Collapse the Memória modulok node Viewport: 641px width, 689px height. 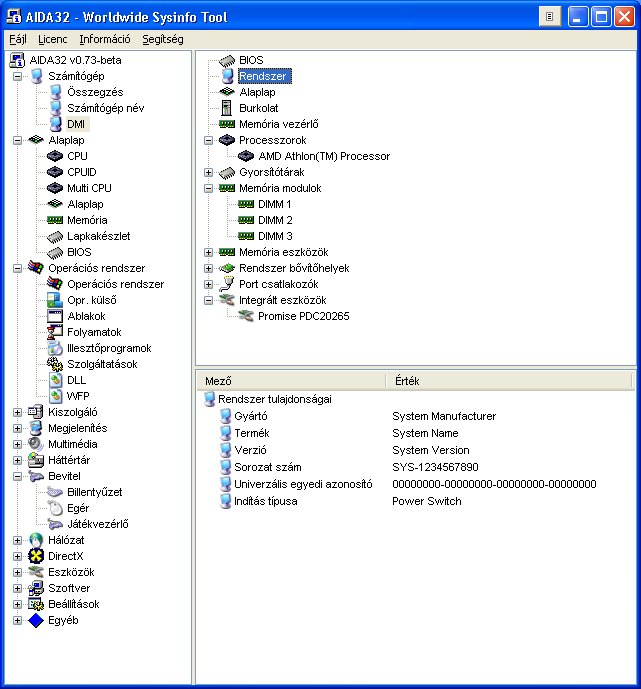click(209, 189)
